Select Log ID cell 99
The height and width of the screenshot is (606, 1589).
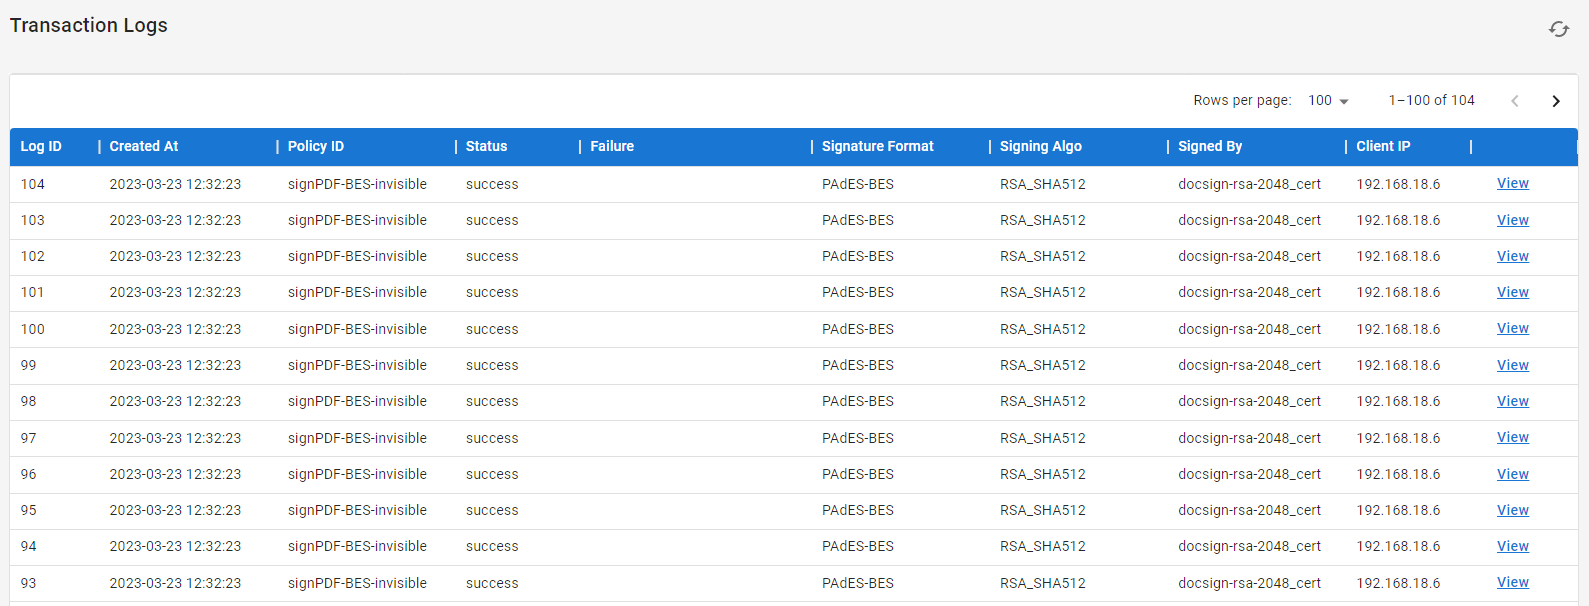click(x=29, y=365)
